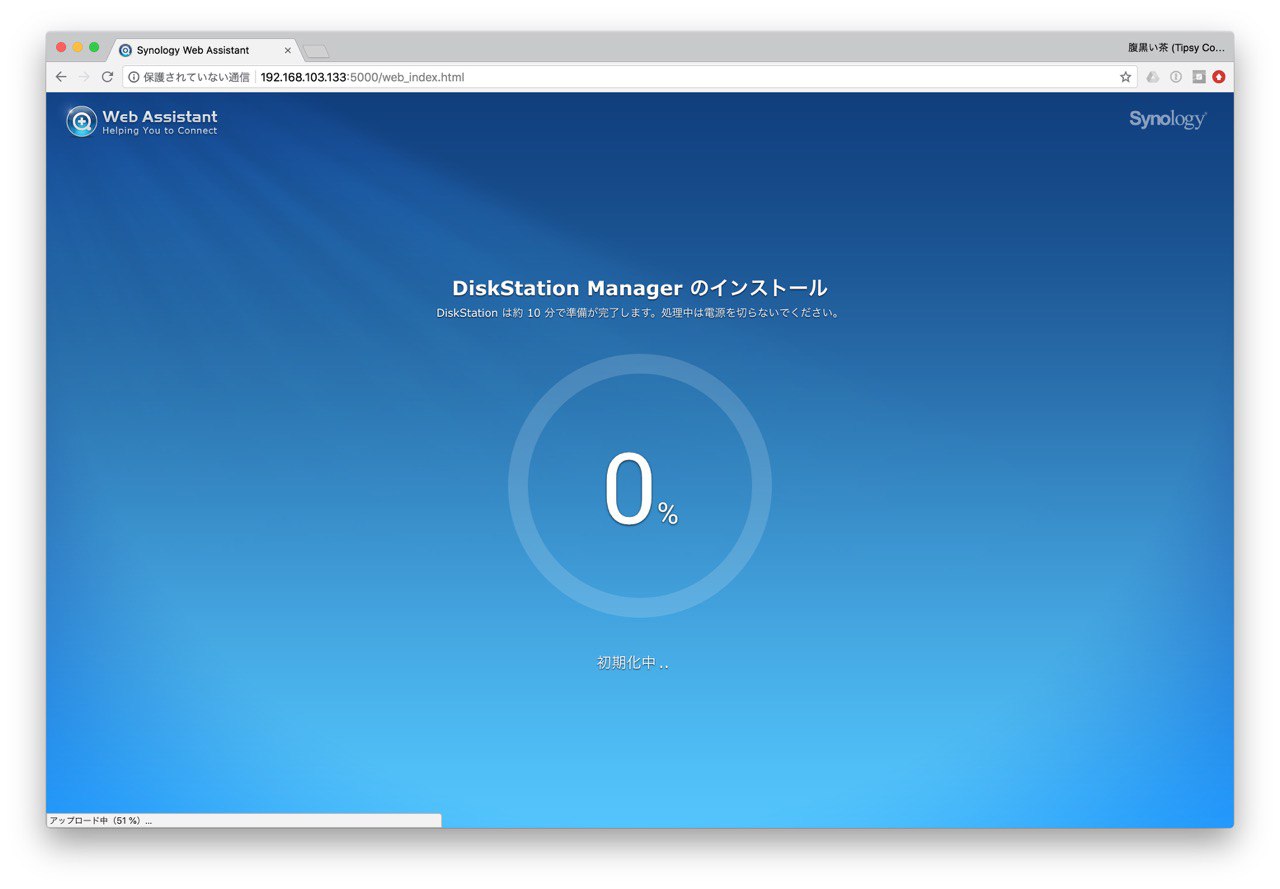The image size is (1280, 889).
Task: Click the "アップロード中 (51 %)" status bar
Action: [243, 820]
